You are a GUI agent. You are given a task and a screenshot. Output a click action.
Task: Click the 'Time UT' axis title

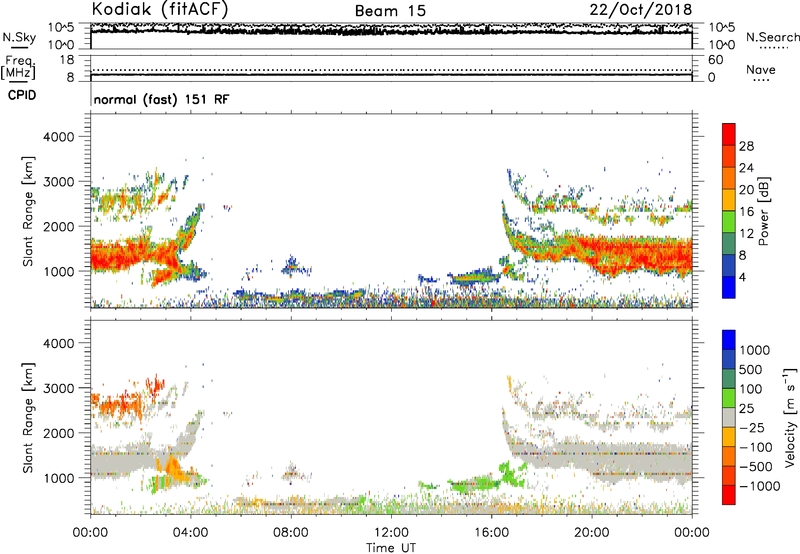[391, 548]
